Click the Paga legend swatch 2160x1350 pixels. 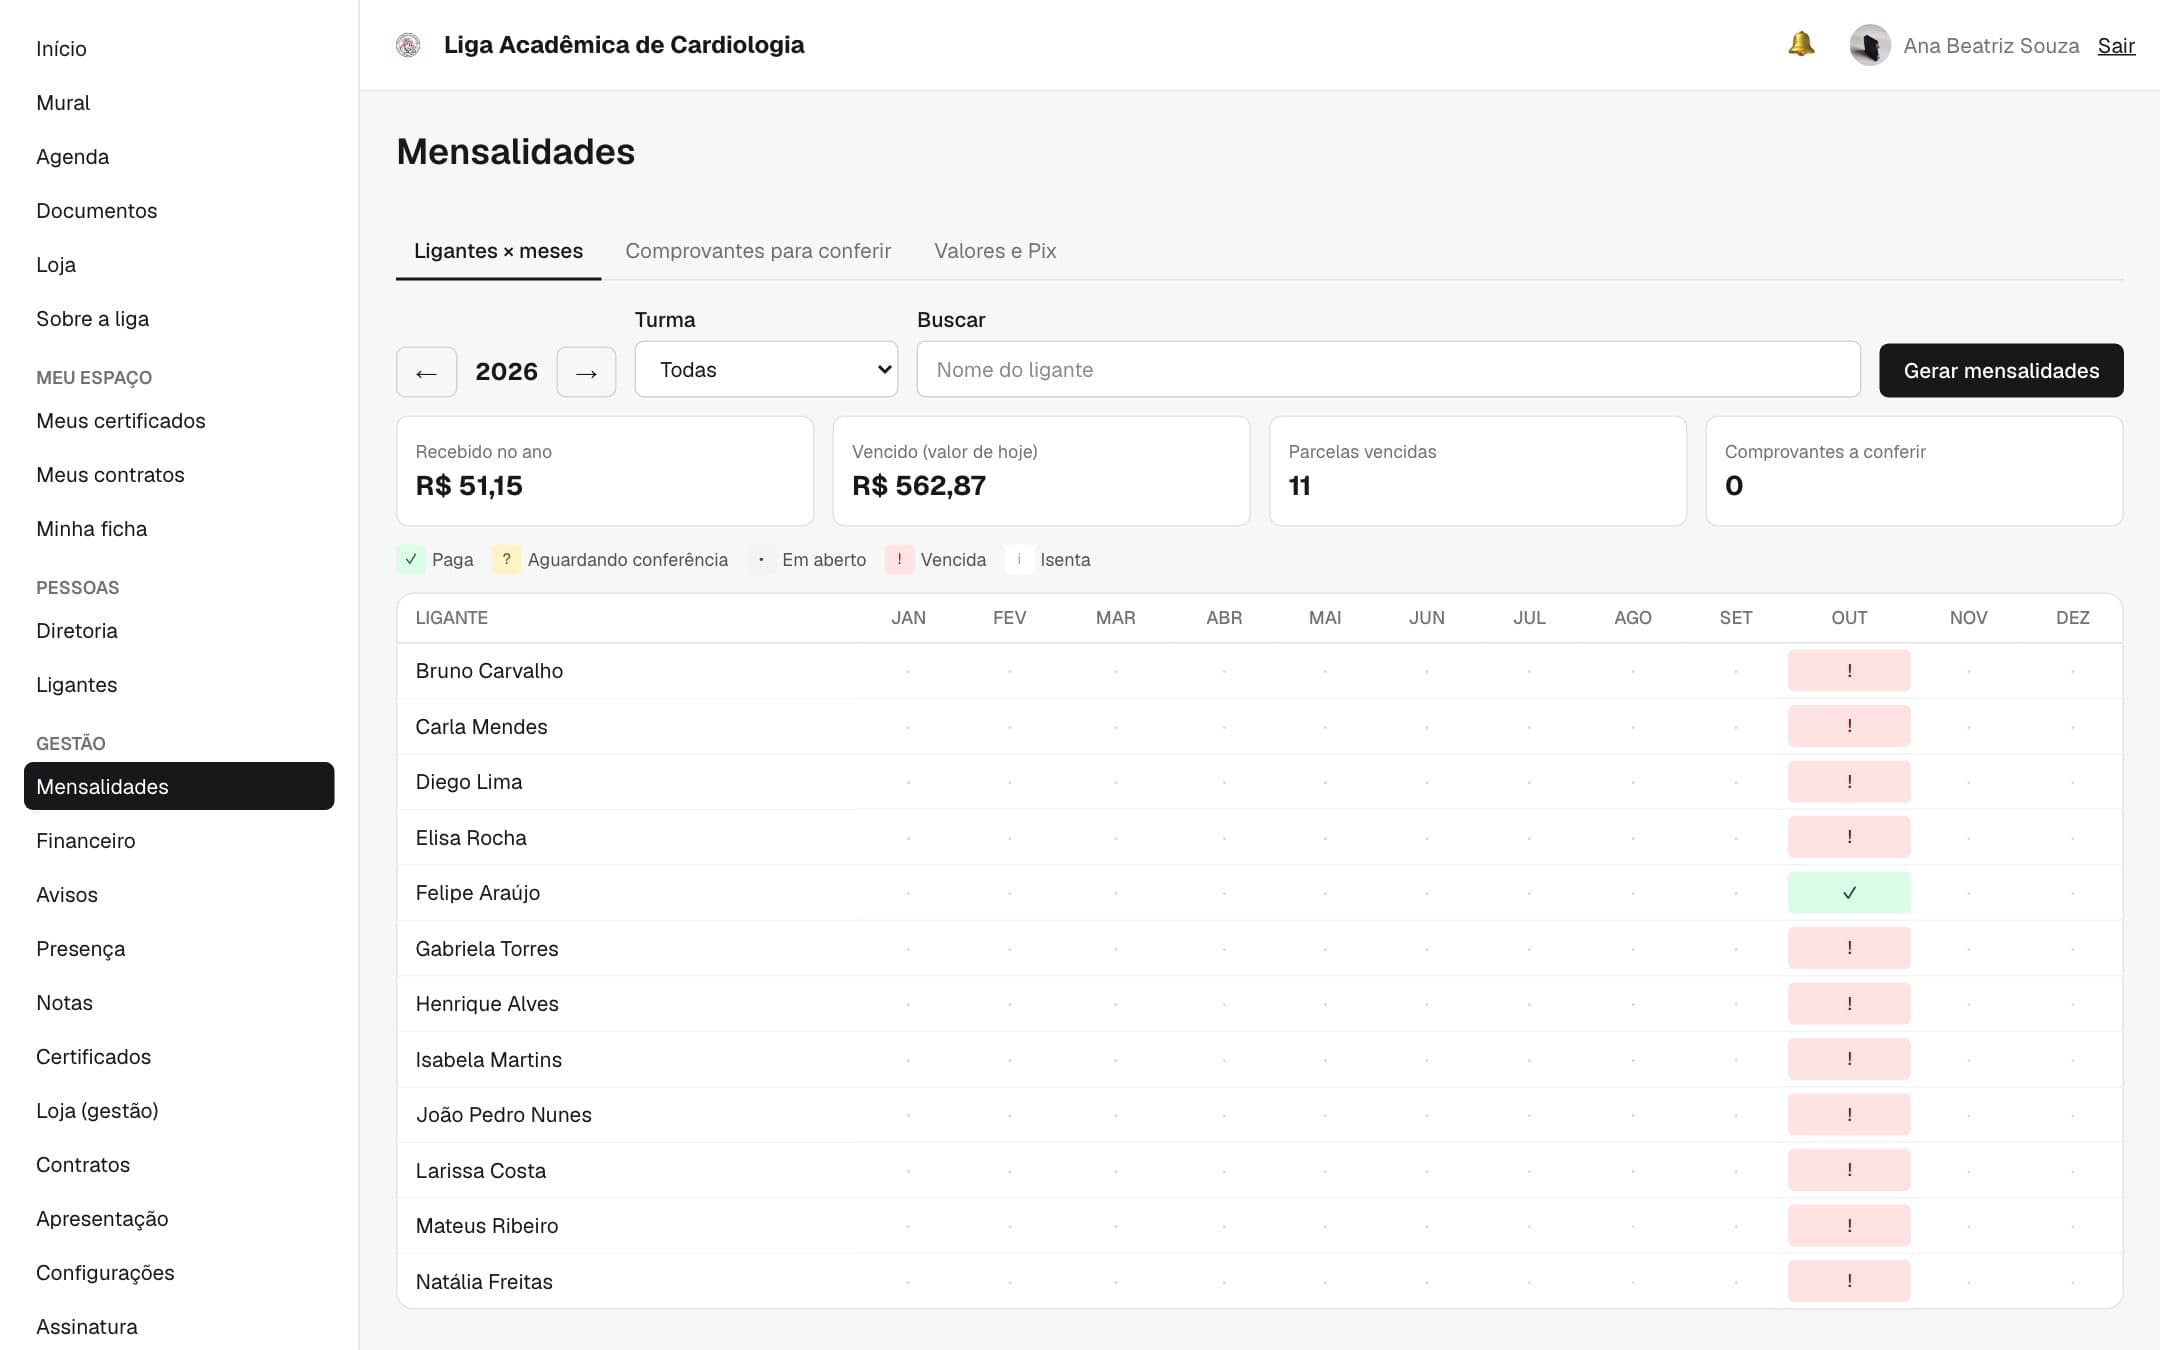click(x=411, y=560)
